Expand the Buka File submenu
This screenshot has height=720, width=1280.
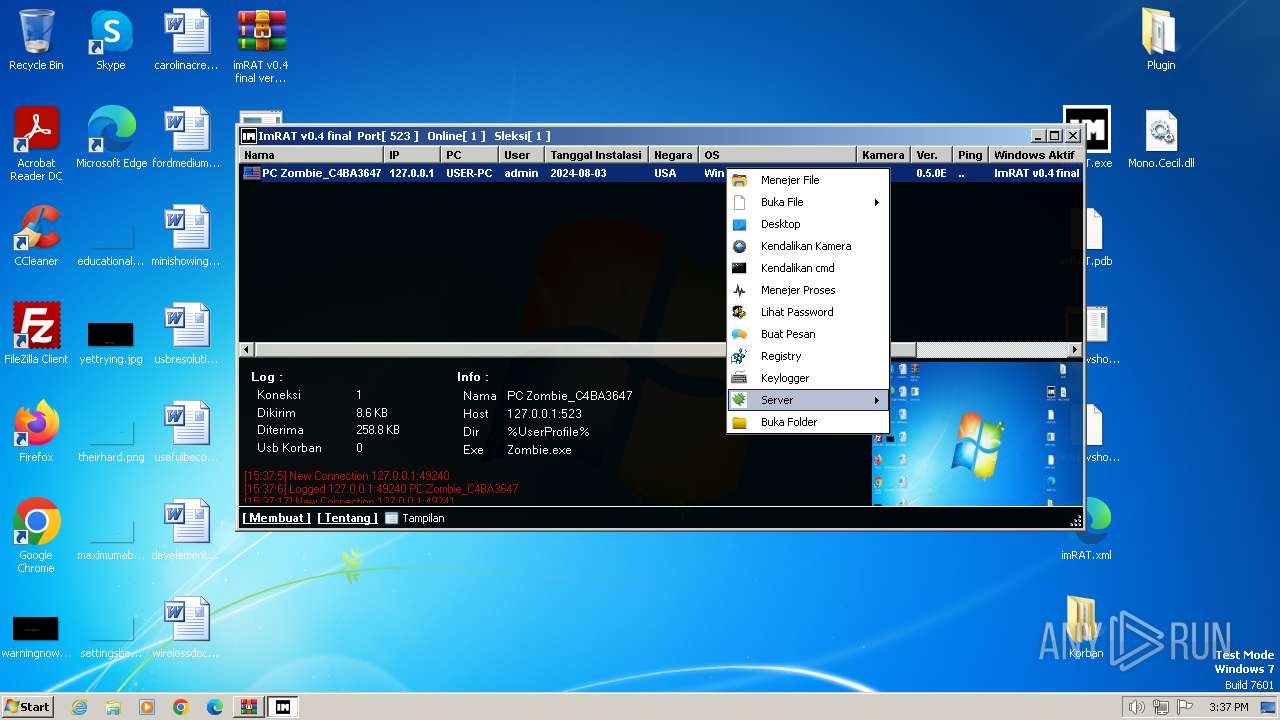(808, 202)
